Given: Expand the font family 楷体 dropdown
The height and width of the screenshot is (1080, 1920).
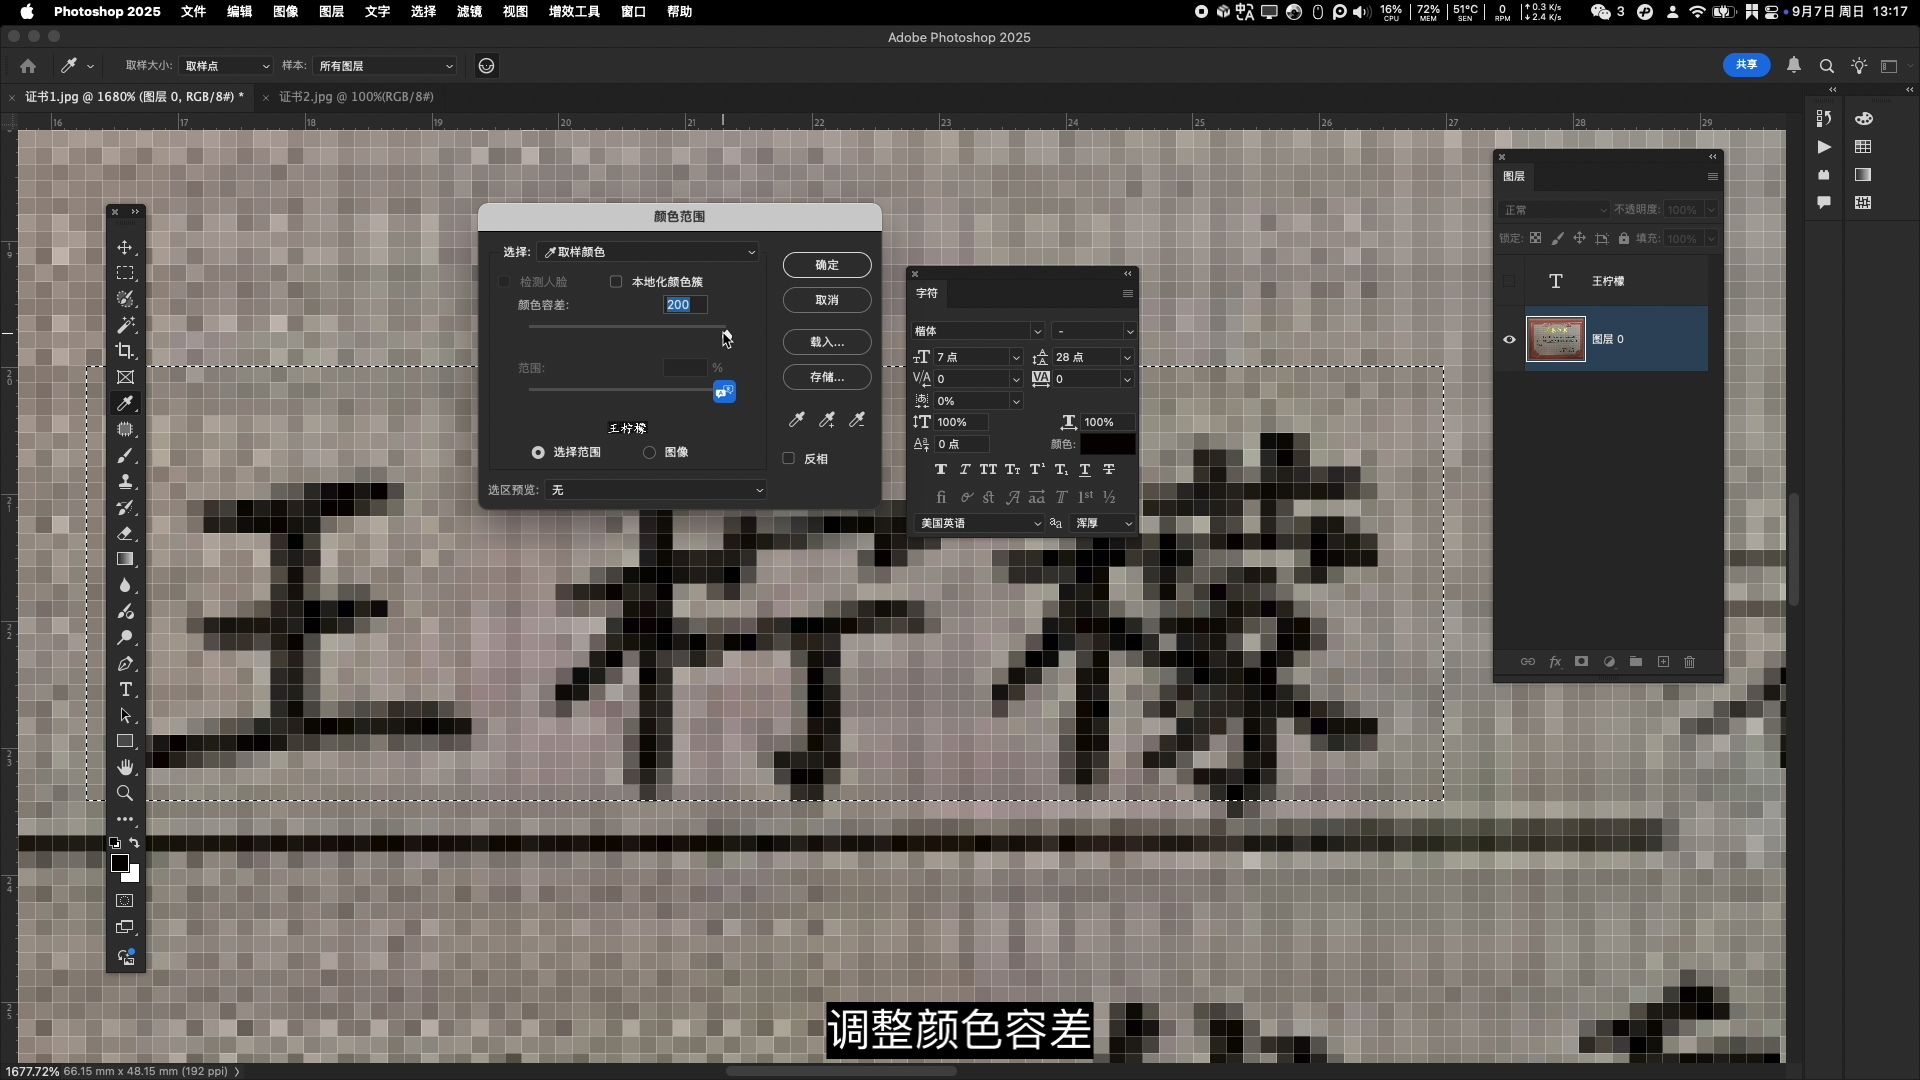Looking at the screenshot, I should [1037, 331].
